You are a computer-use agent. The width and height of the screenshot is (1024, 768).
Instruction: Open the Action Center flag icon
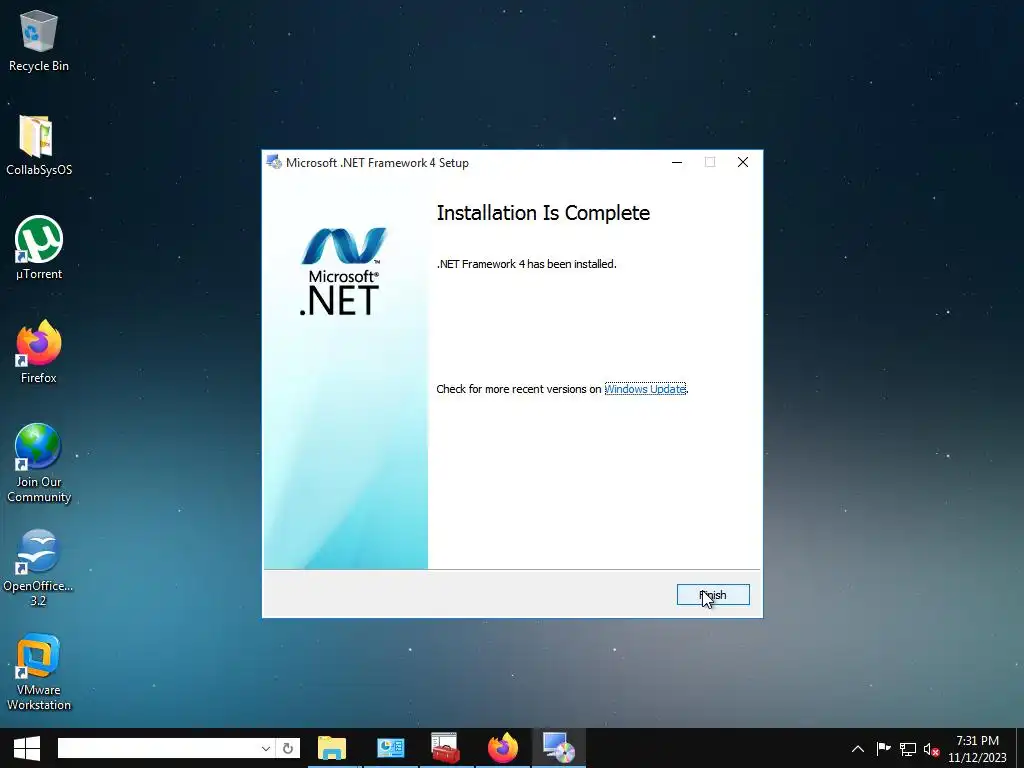click(883, 748)
